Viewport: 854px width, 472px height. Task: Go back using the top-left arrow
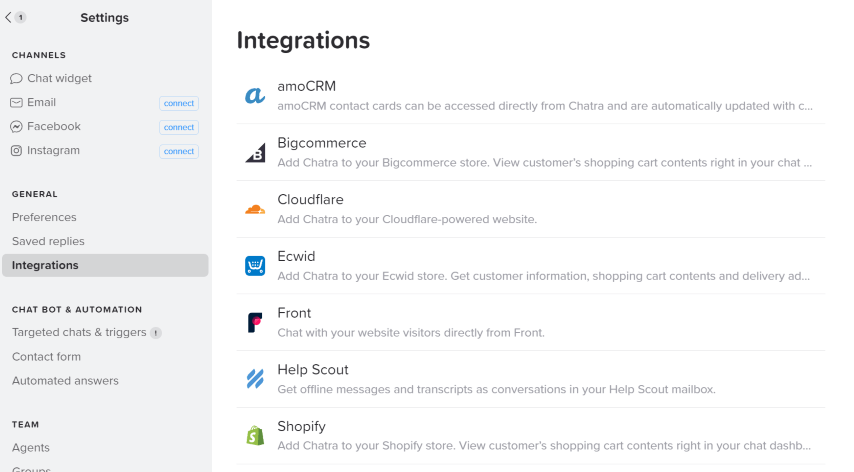click(9, 17)
